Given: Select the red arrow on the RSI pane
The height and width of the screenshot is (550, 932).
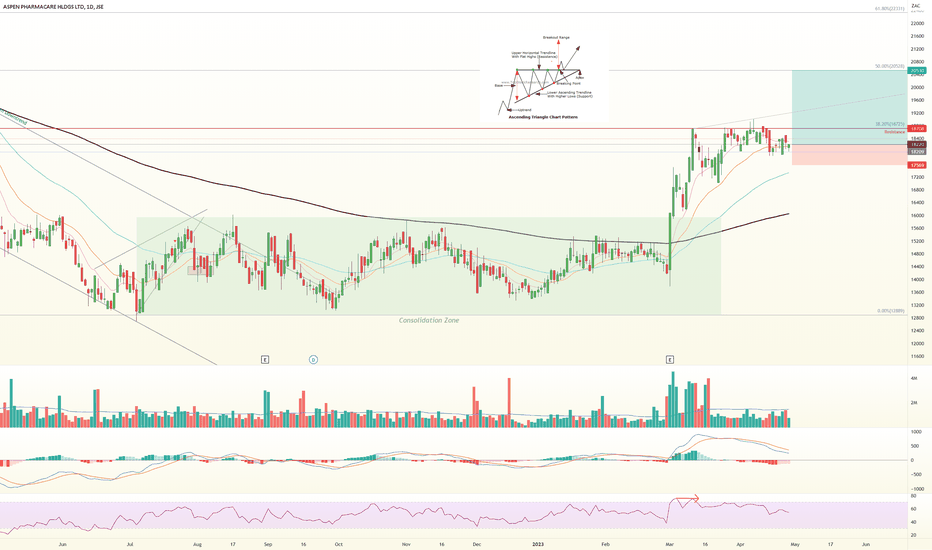Looking at the screenshot, I should 687,498.
